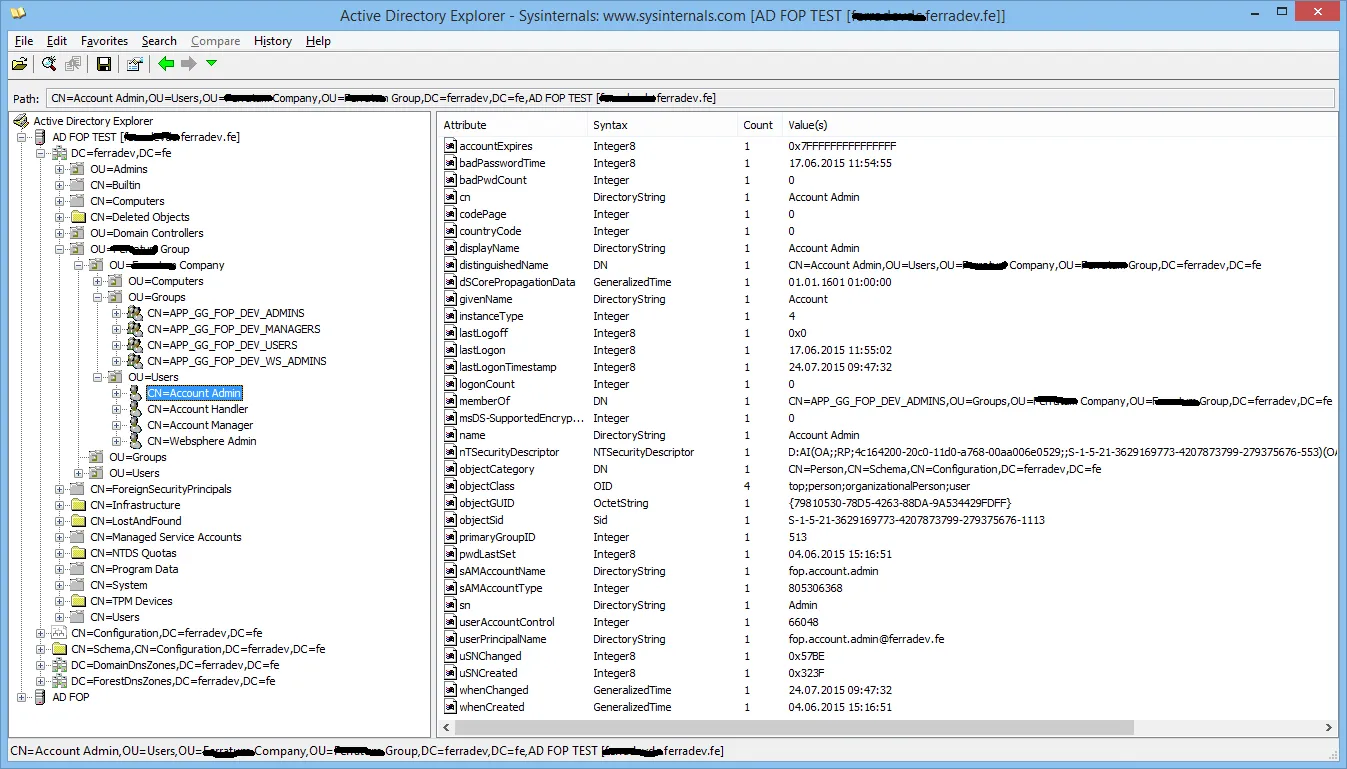
Task: Select the CN=NTDS Quotas tree row
Action: 133,553
